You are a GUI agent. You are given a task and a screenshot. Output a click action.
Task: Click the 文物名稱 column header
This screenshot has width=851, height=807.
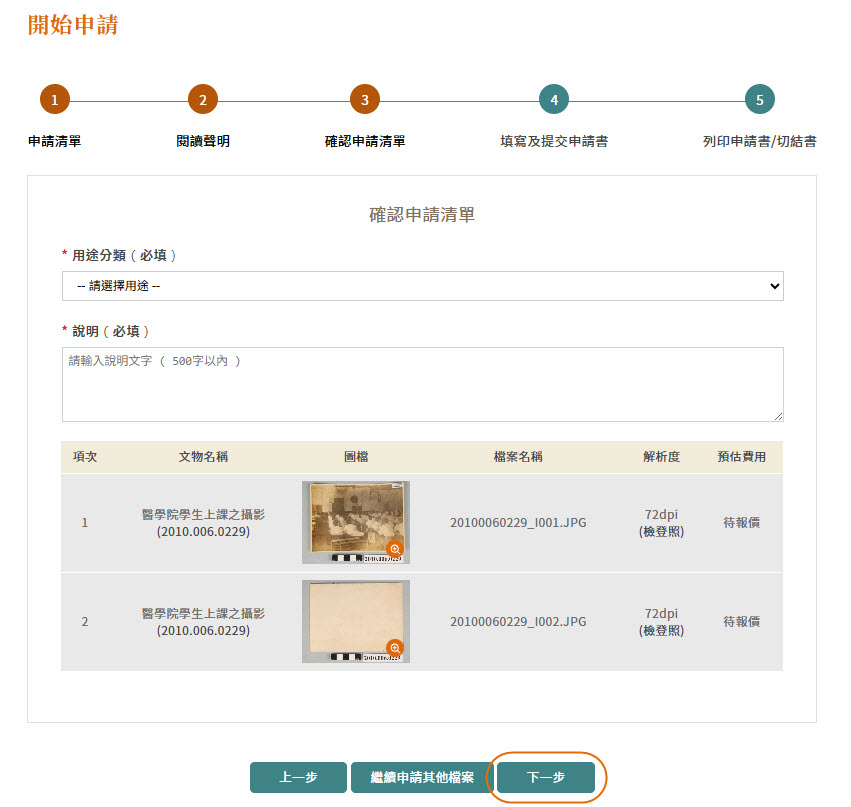(x=204, y=457)
